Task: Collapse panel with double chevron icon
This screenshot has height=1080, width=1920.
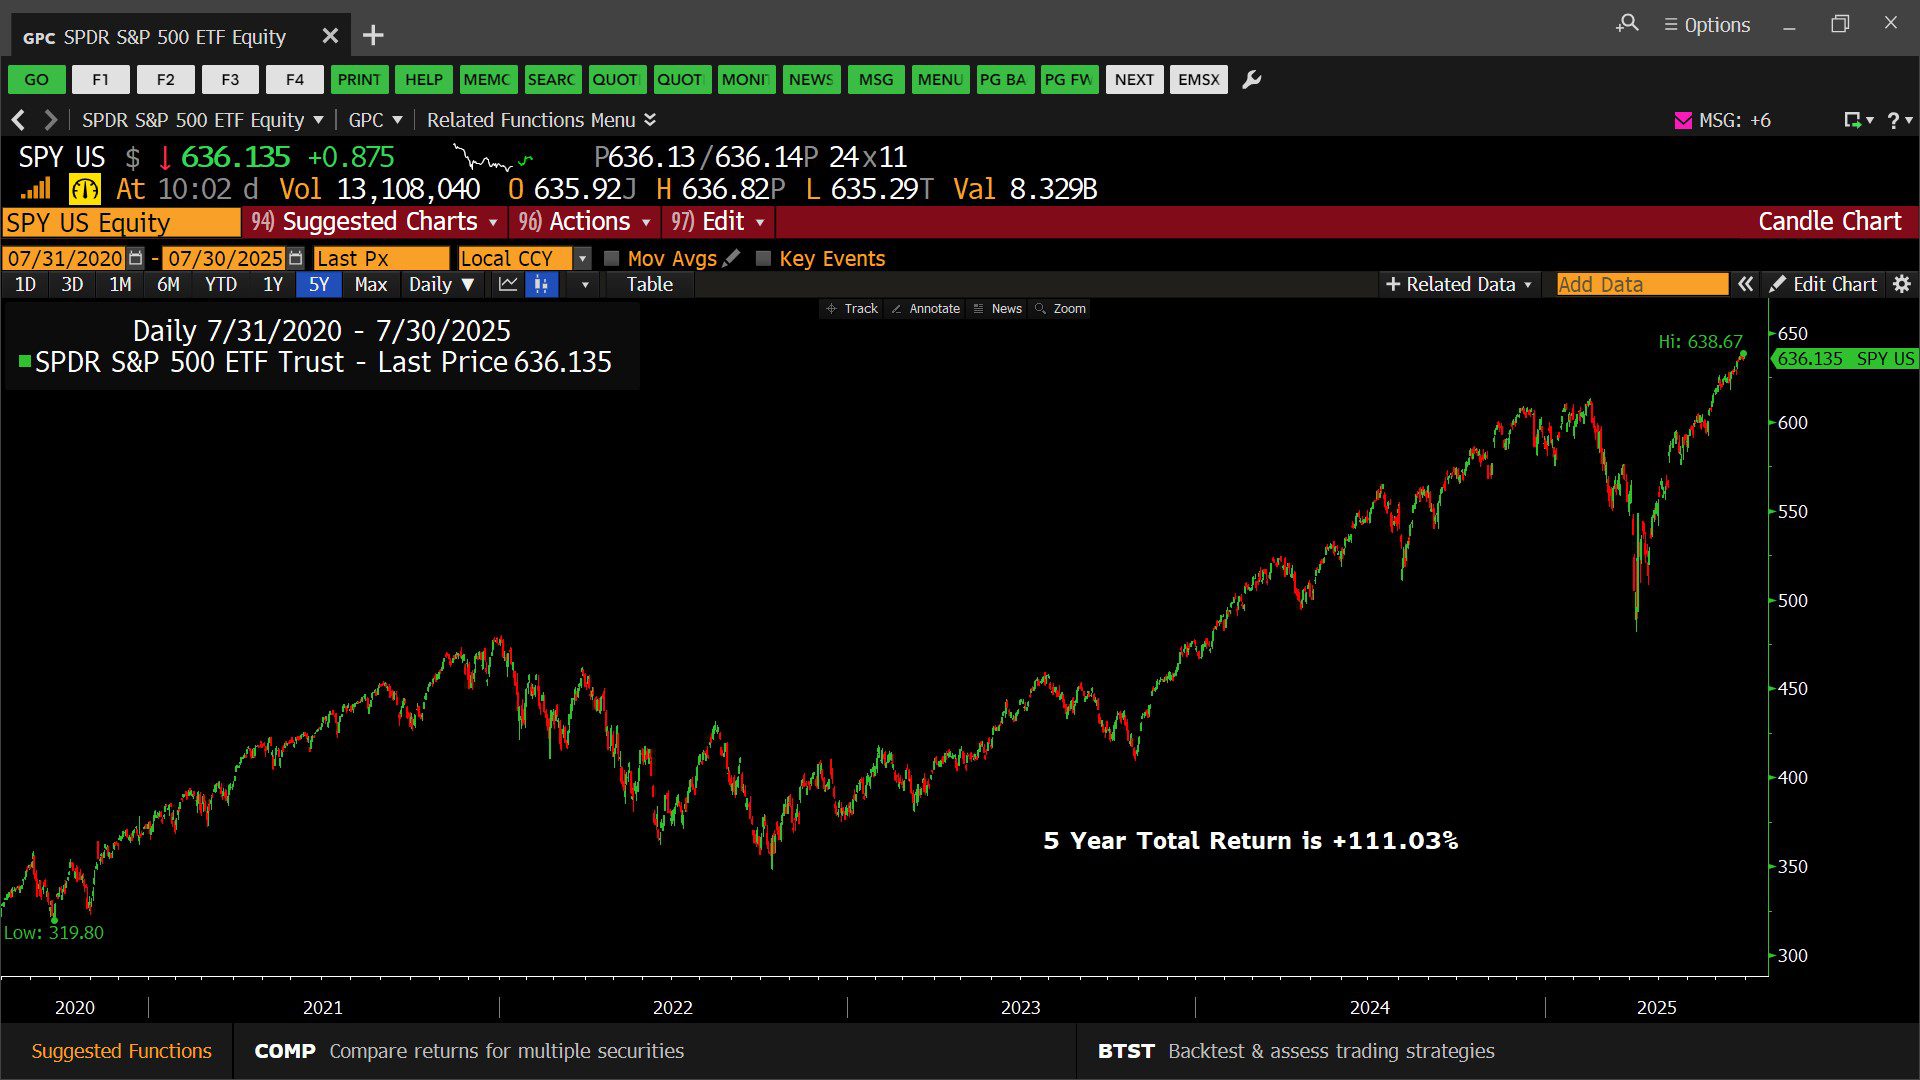Action: [1746, 284]
